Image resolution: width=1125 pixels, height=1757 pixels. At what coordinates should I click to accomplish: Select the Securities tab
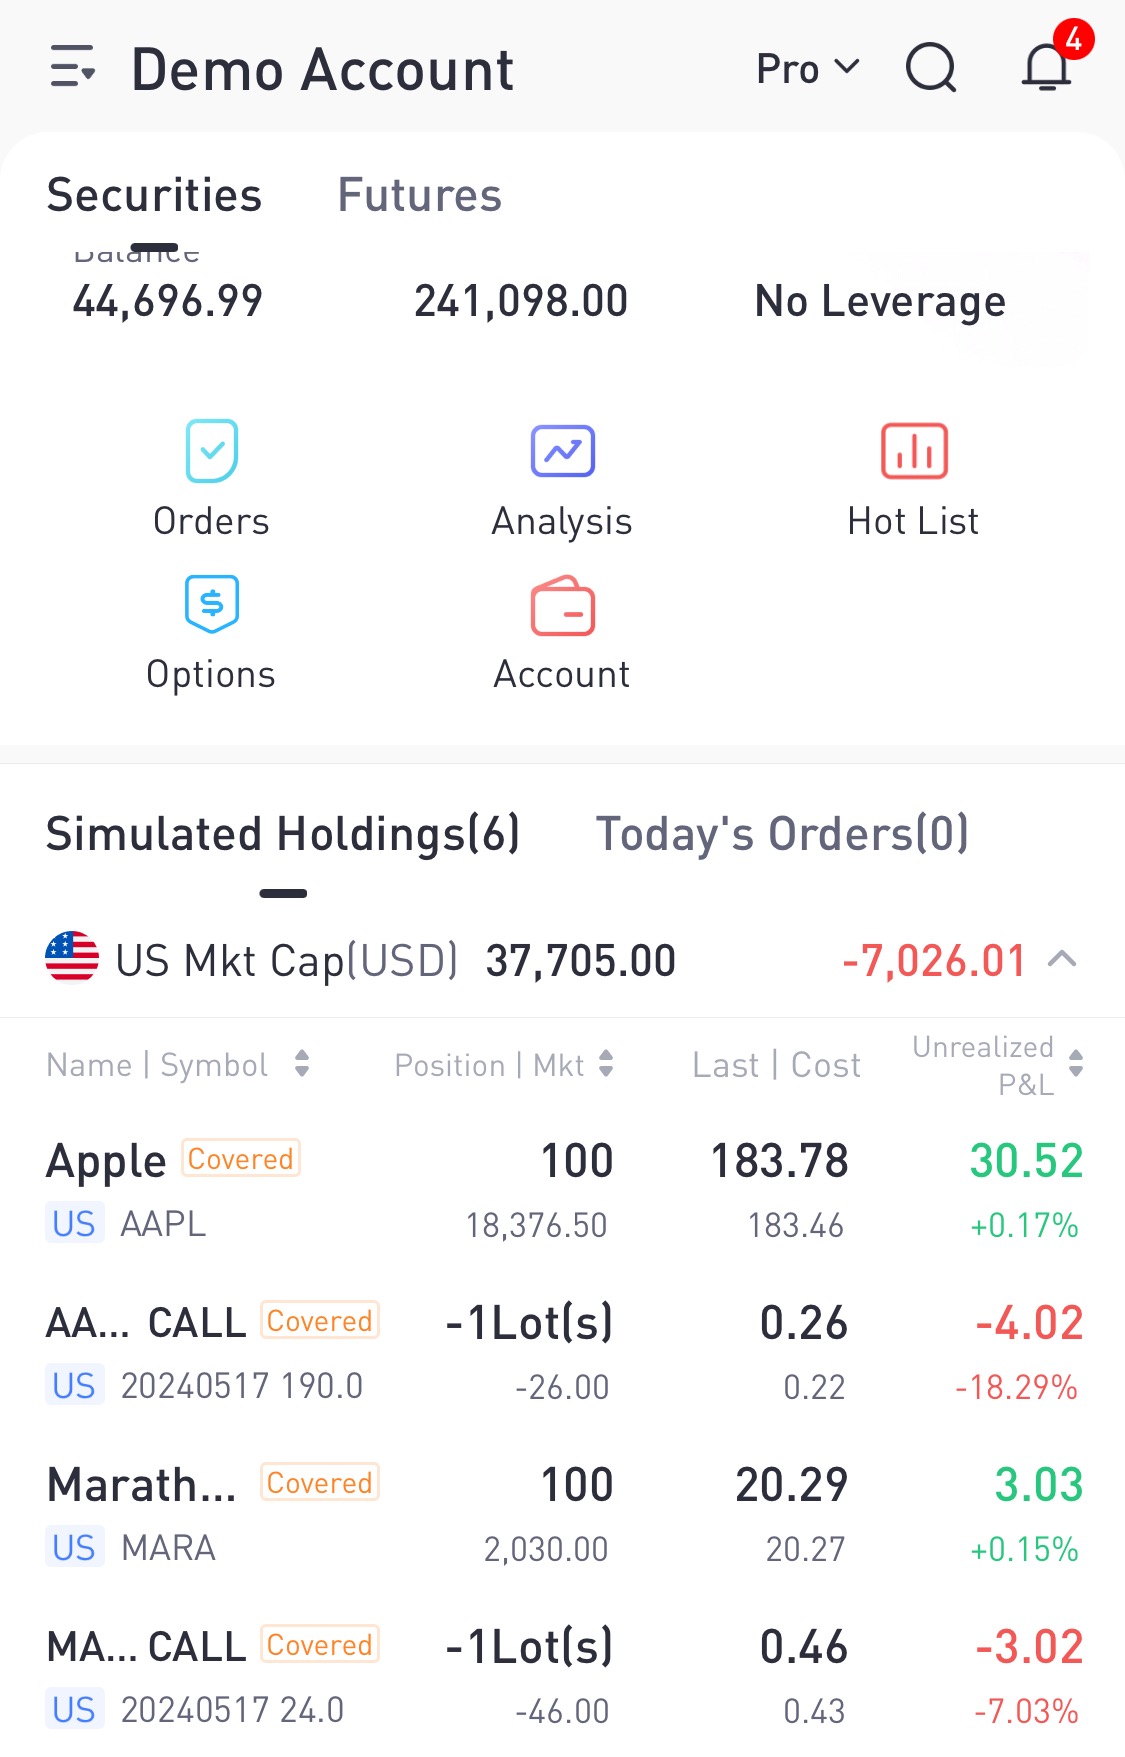154,195
